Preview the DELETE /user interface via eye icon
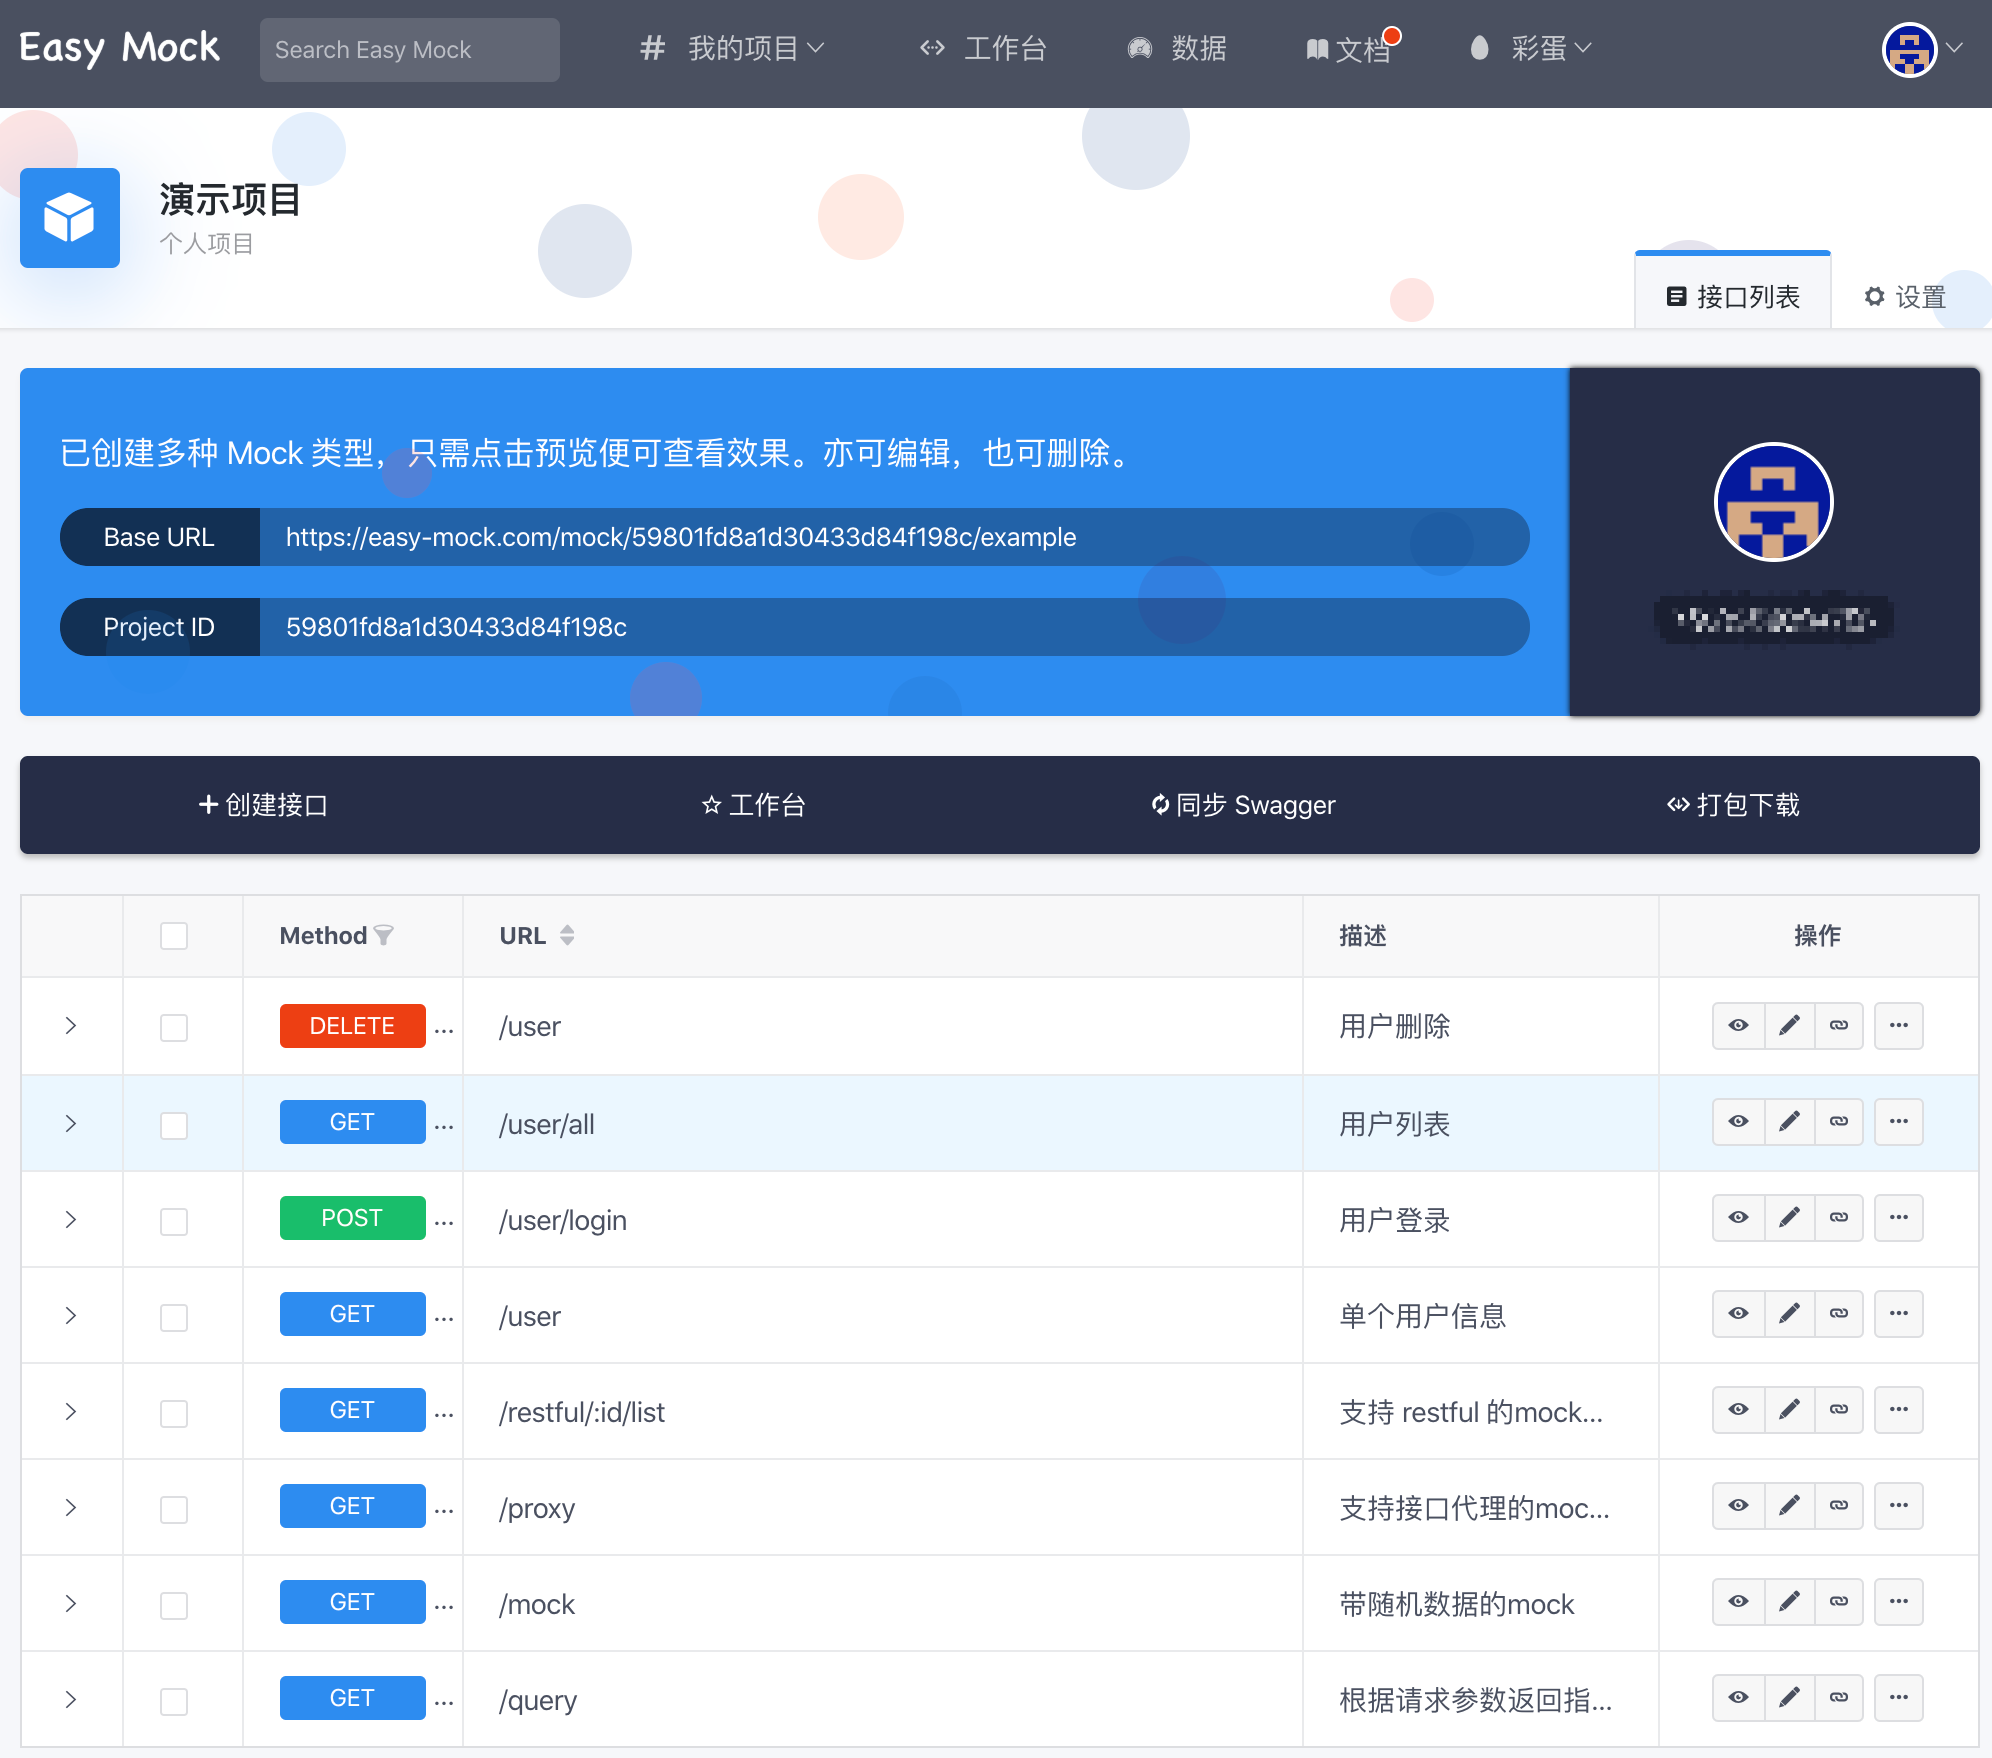Image resolution: width=1992 pixels, height=1758 pixels. click(x=1738, y=1026)
